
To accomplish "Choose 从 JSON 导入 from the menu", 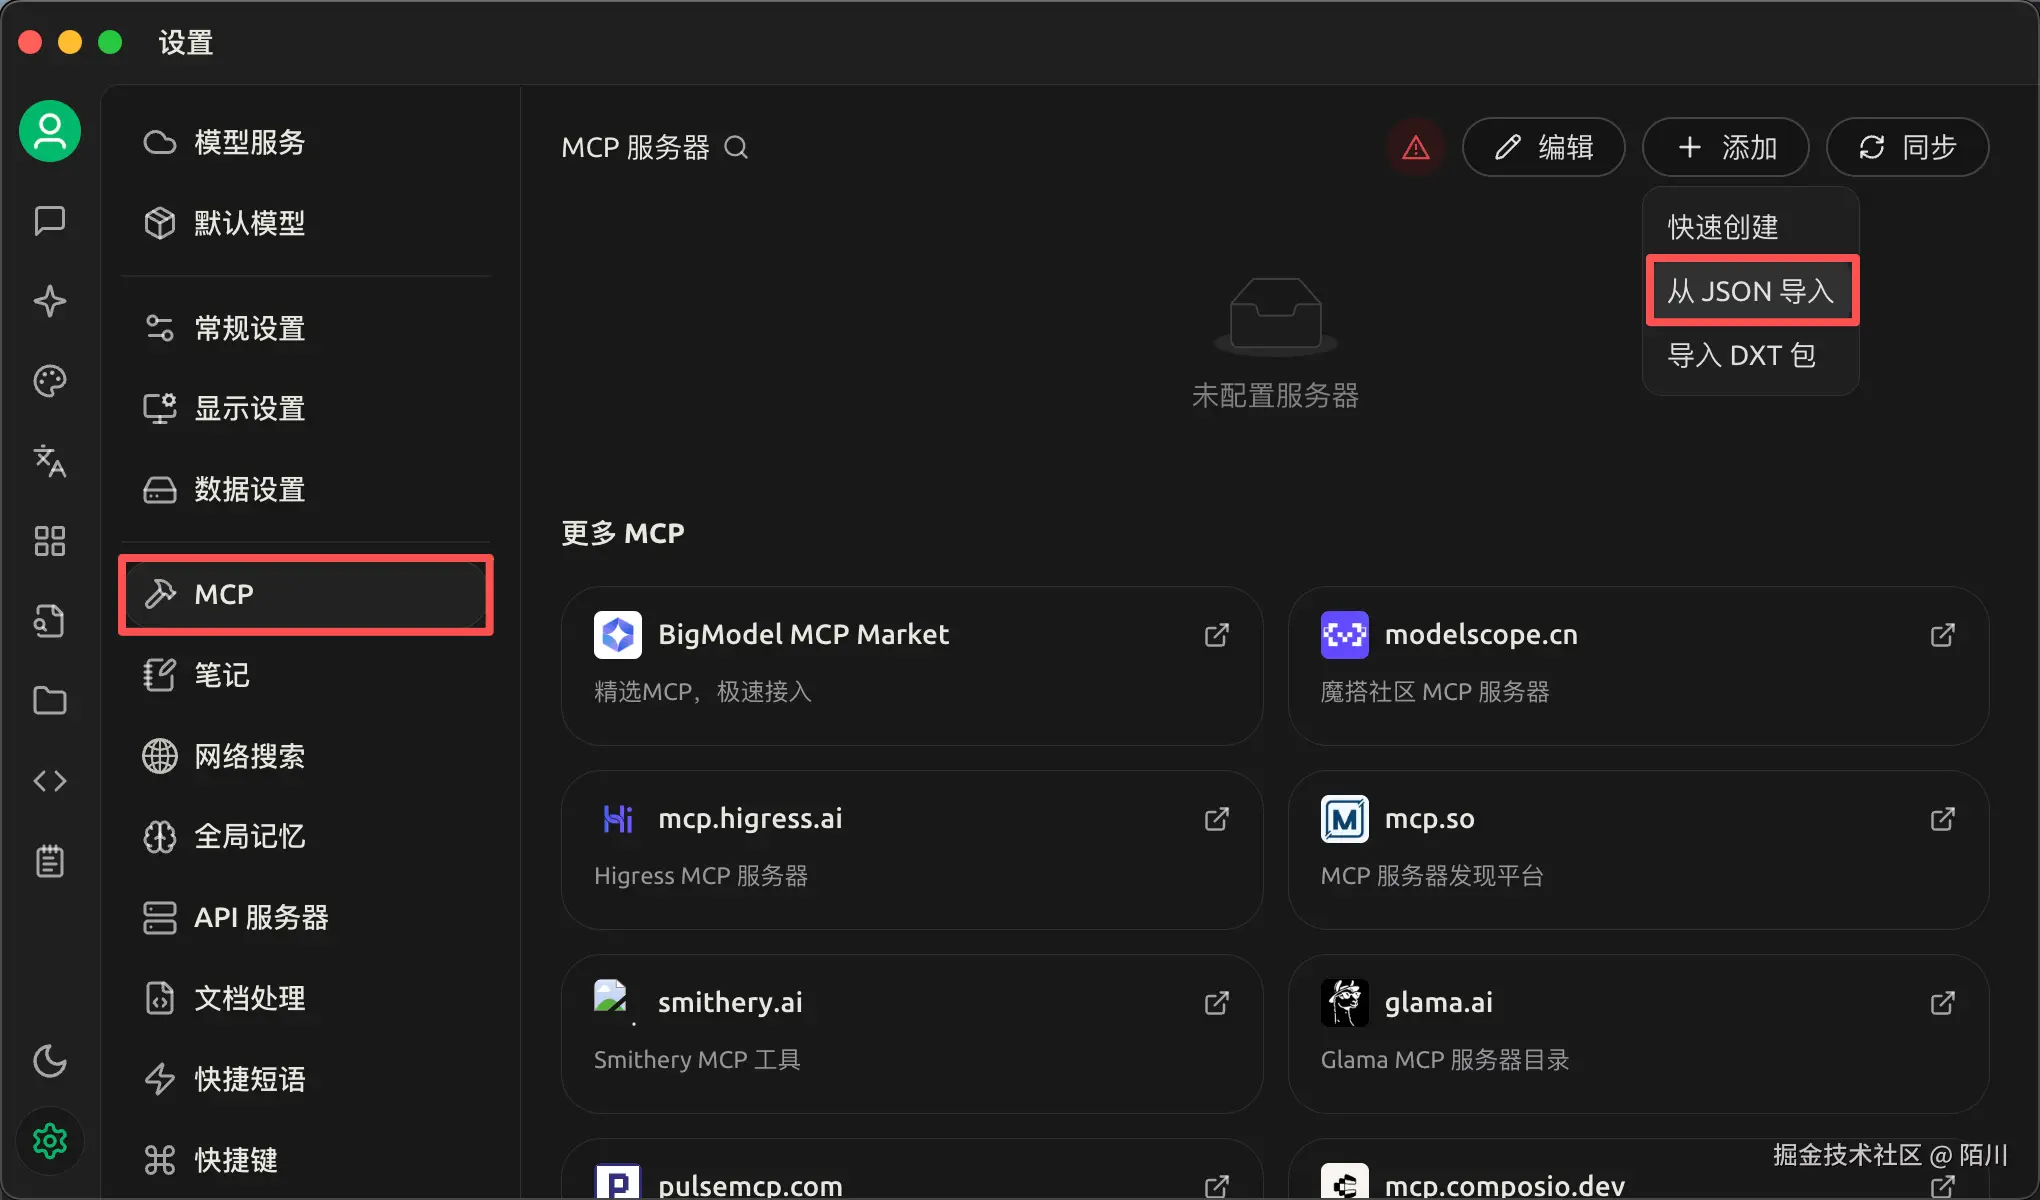I will click(x=1751, y=290).
